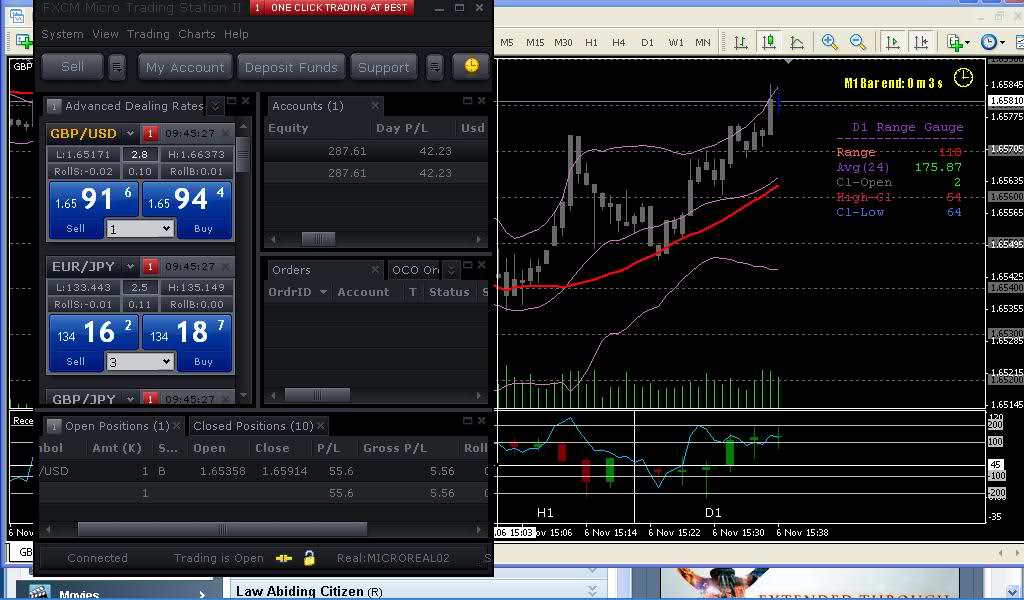Toggle M15 timeframe
Viewport: 1024px width, 600px height.
(x=535, y=42)
